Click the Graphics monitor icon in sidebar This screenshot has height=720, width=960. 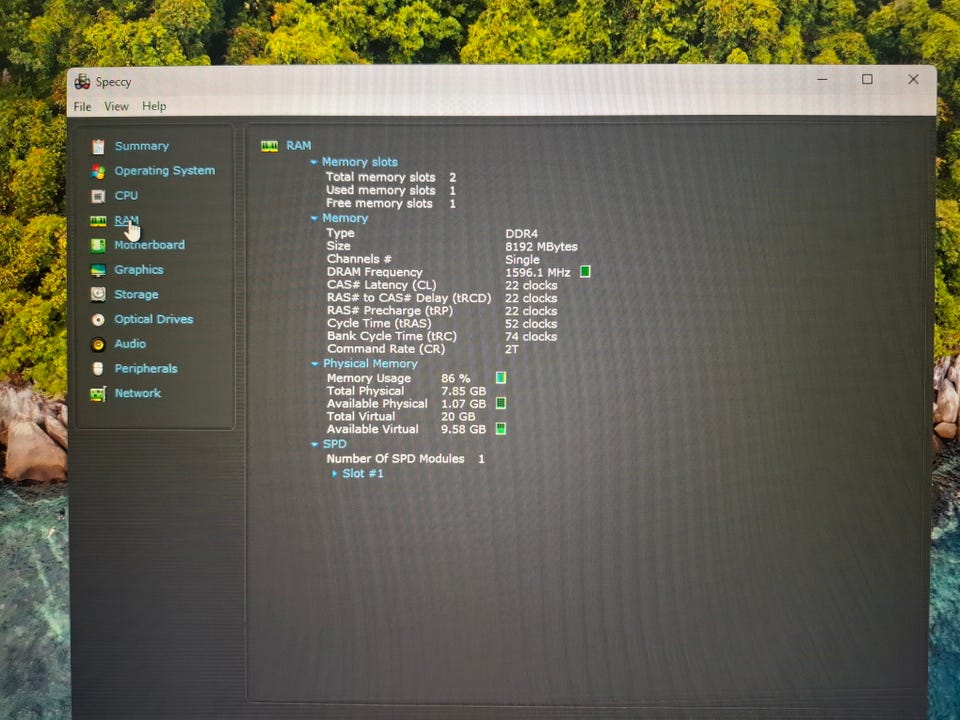coord(98,270)
